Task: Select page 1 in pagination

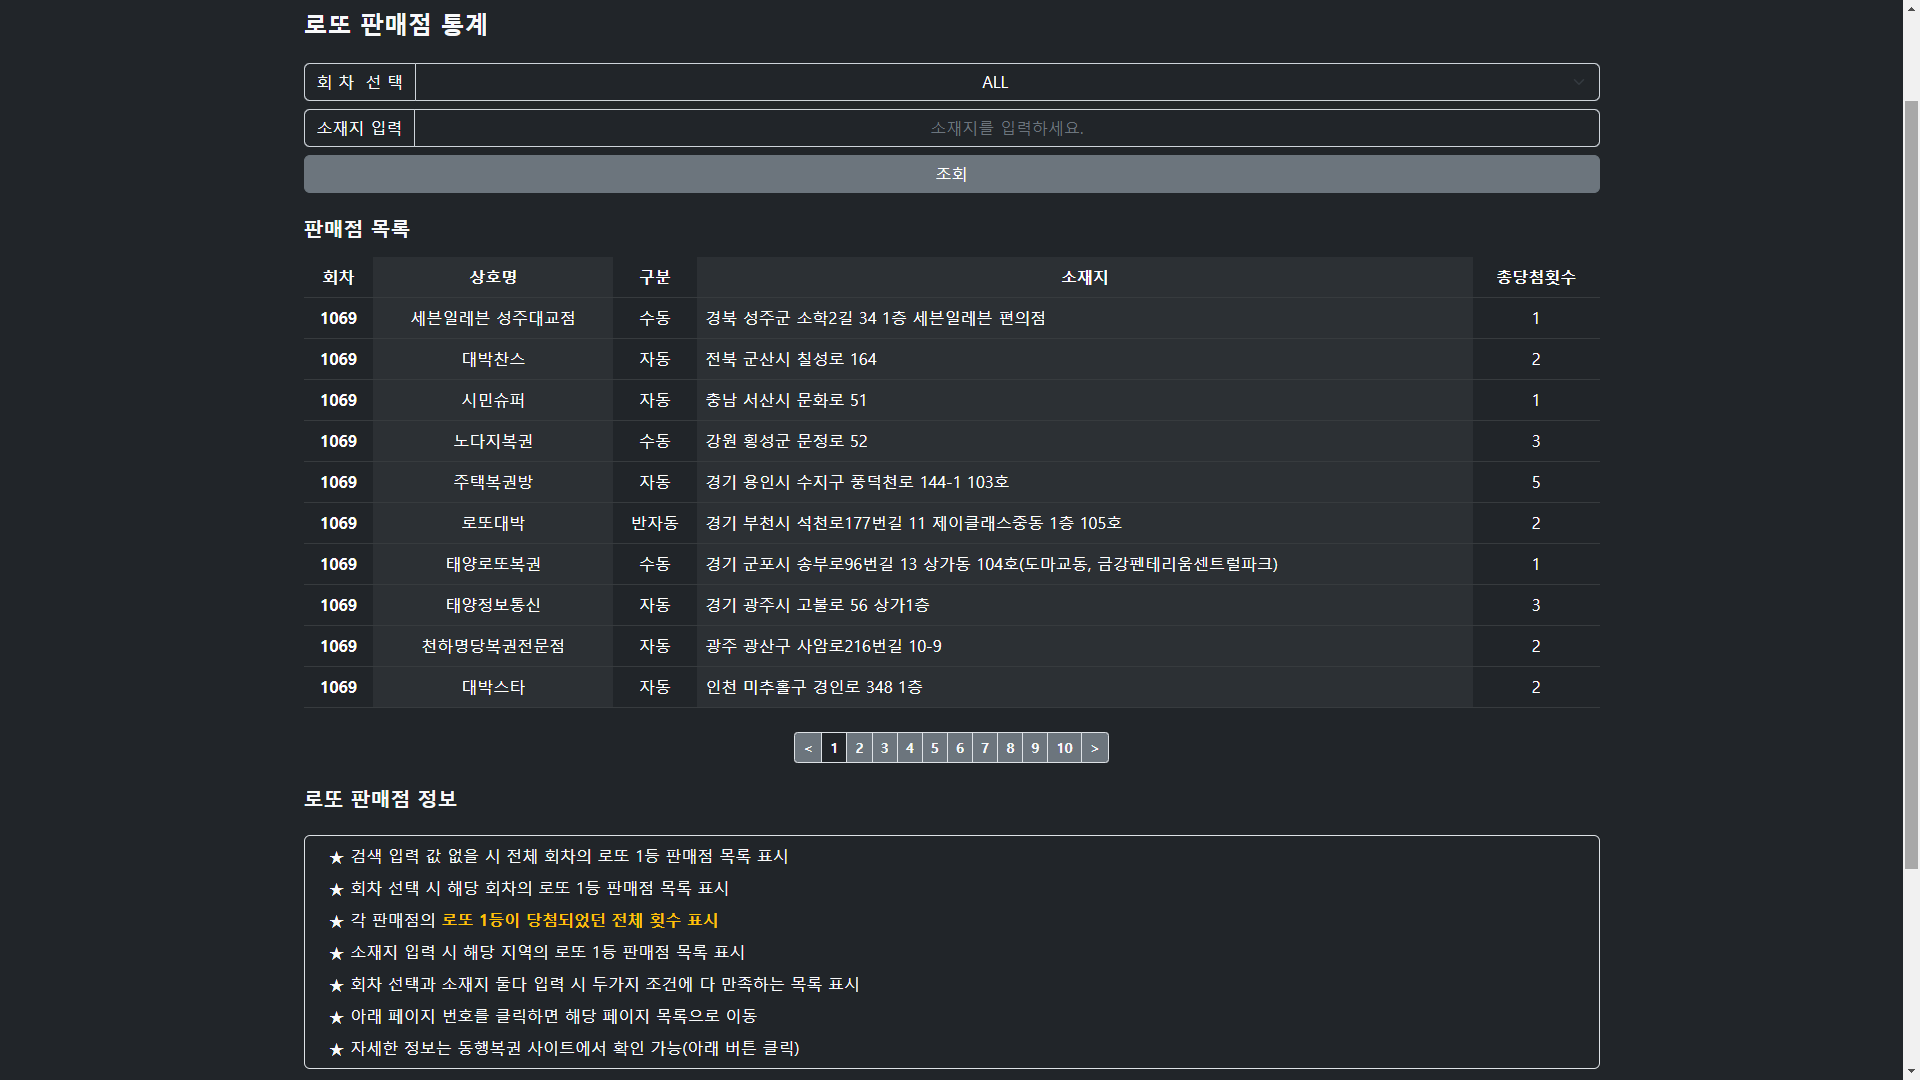Action: 834,748
